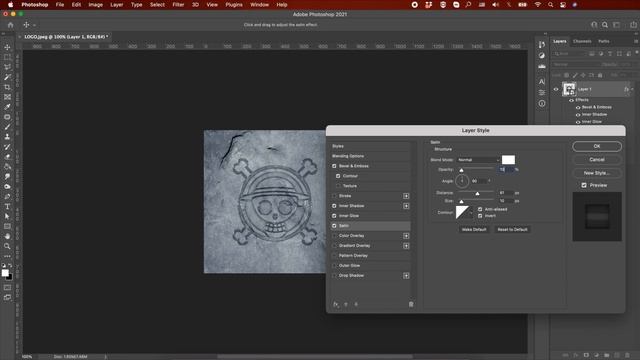Click OK in Layer Style dialog
This screenshot has height=360, width=640.
tap(597, 146)
